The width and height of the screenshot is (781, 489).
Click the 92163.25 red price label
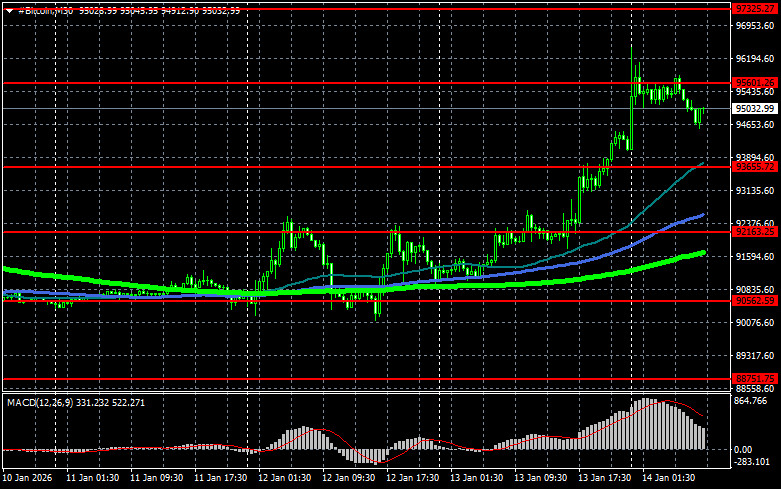click(755, 232)
